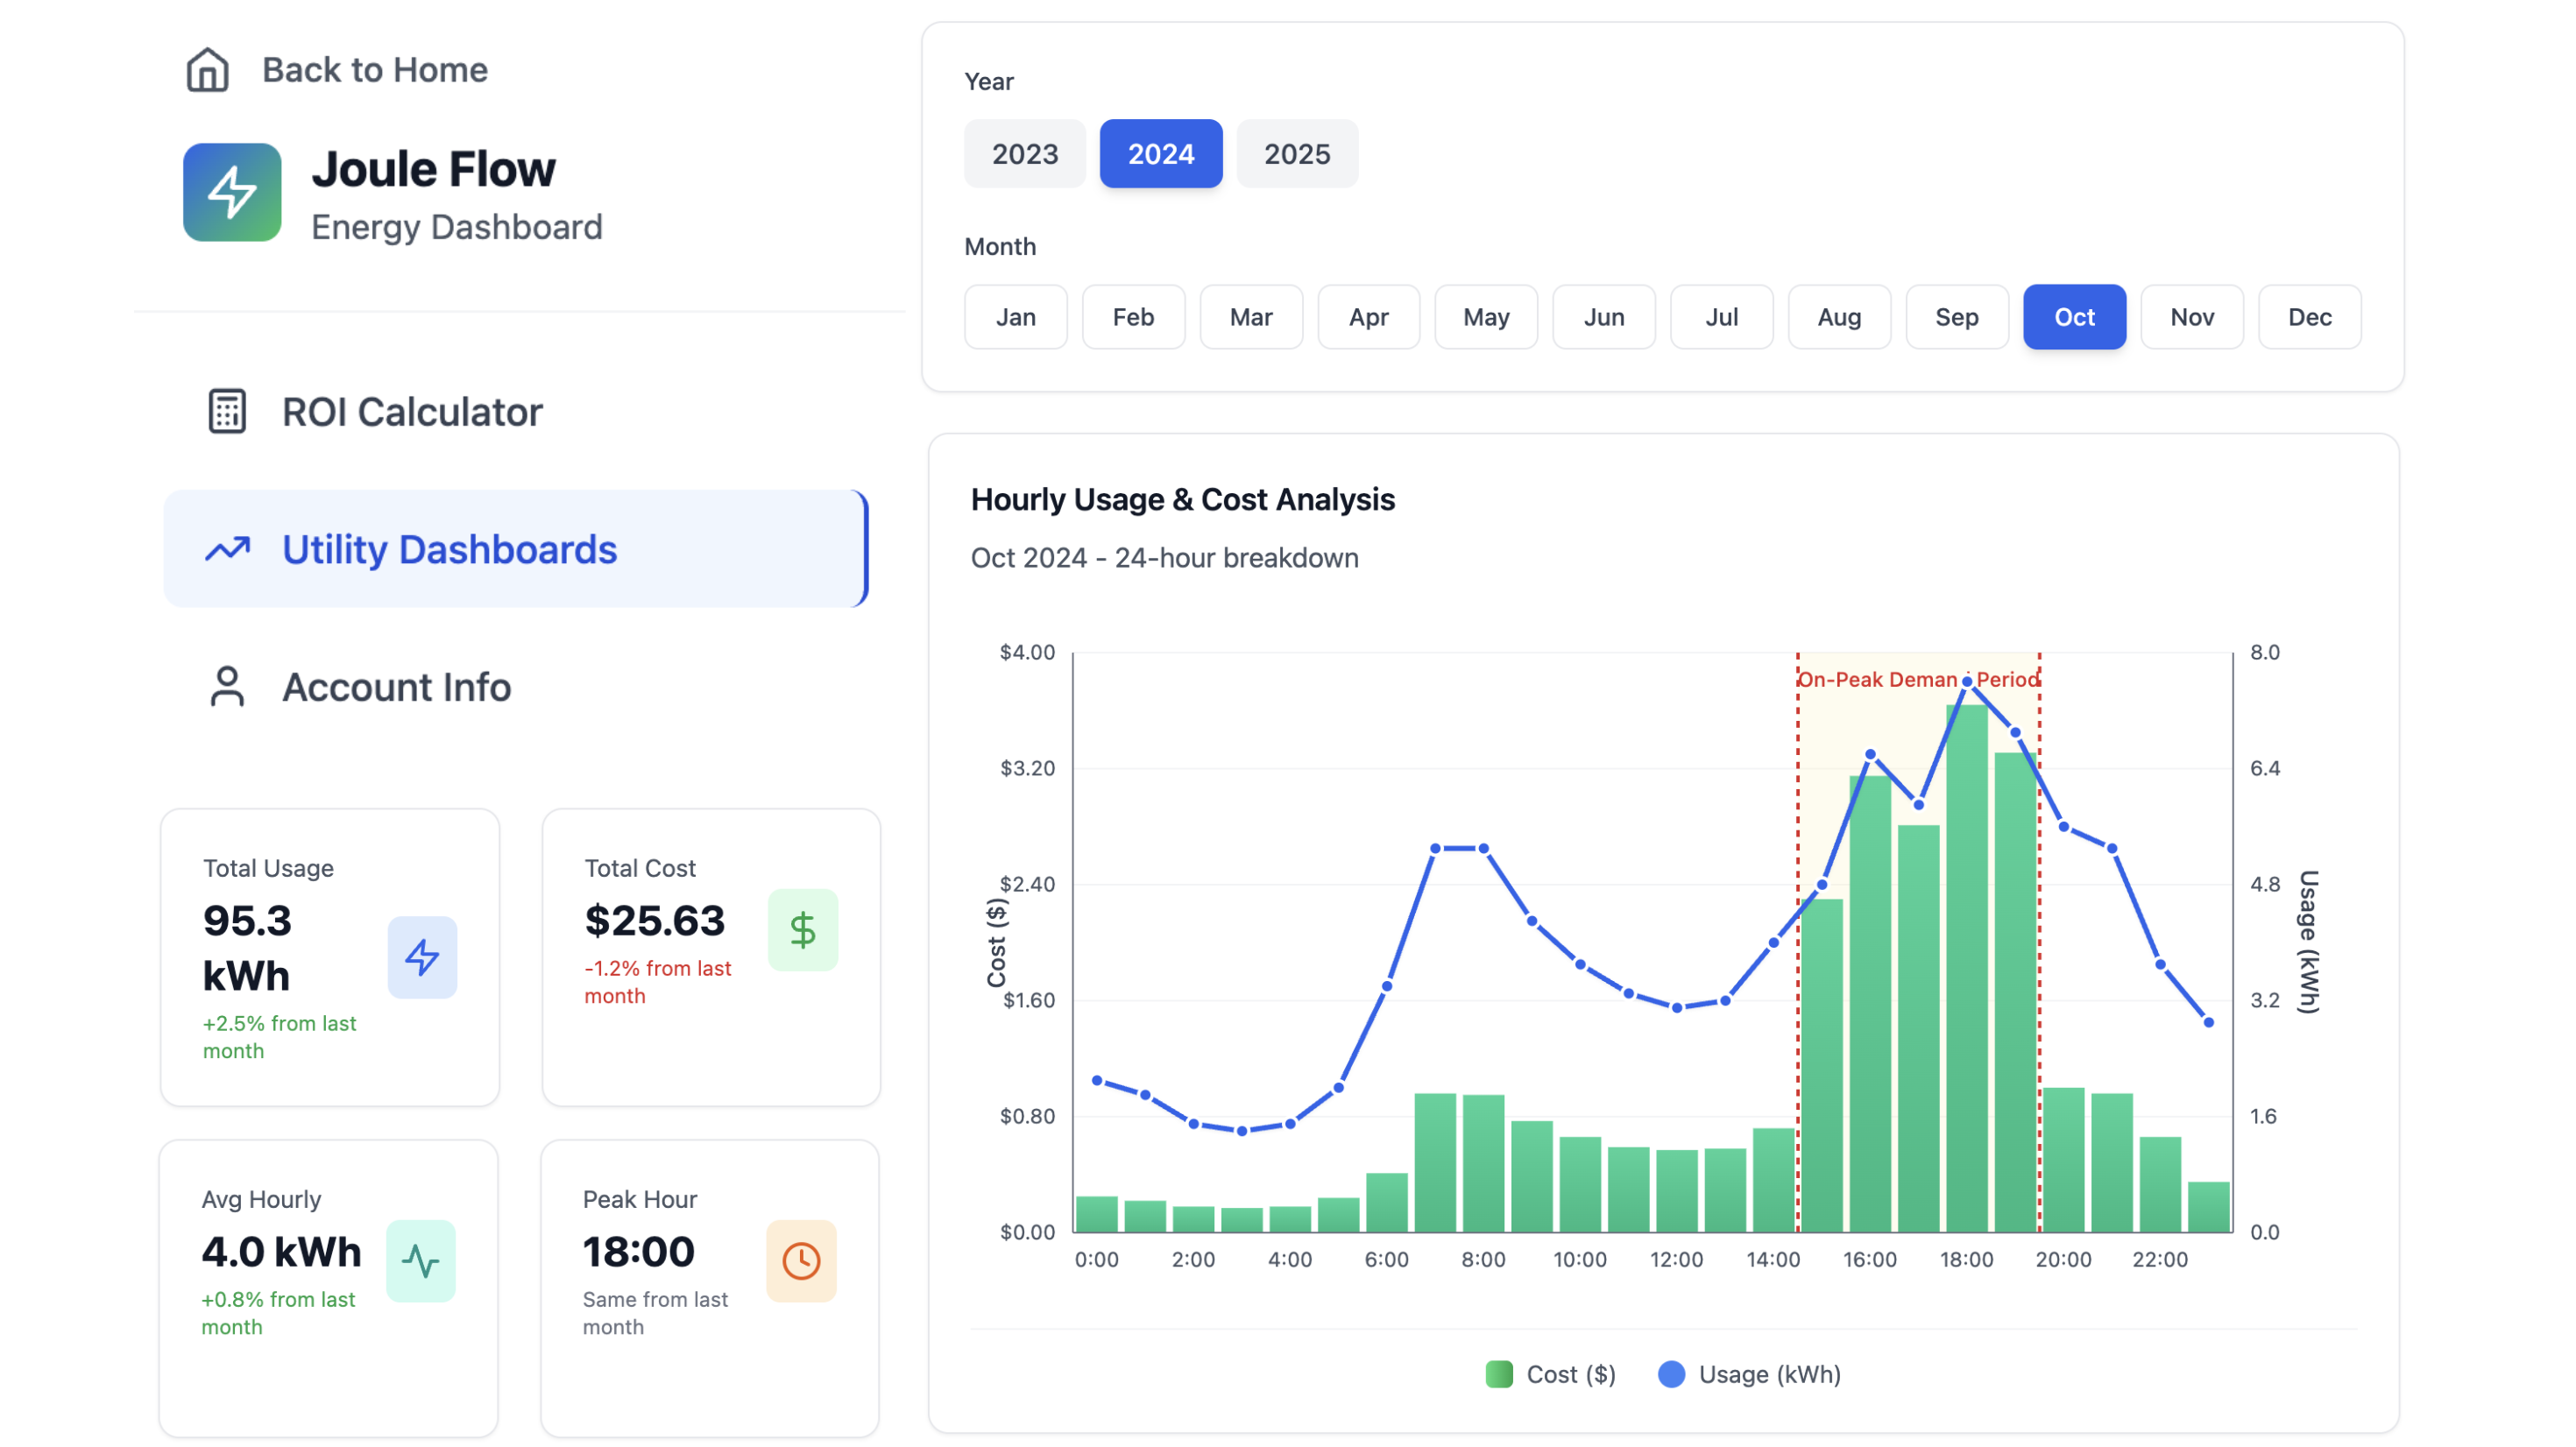Open the ROI Calculator
The image size is (2576, 1447).
click(412, 411)
